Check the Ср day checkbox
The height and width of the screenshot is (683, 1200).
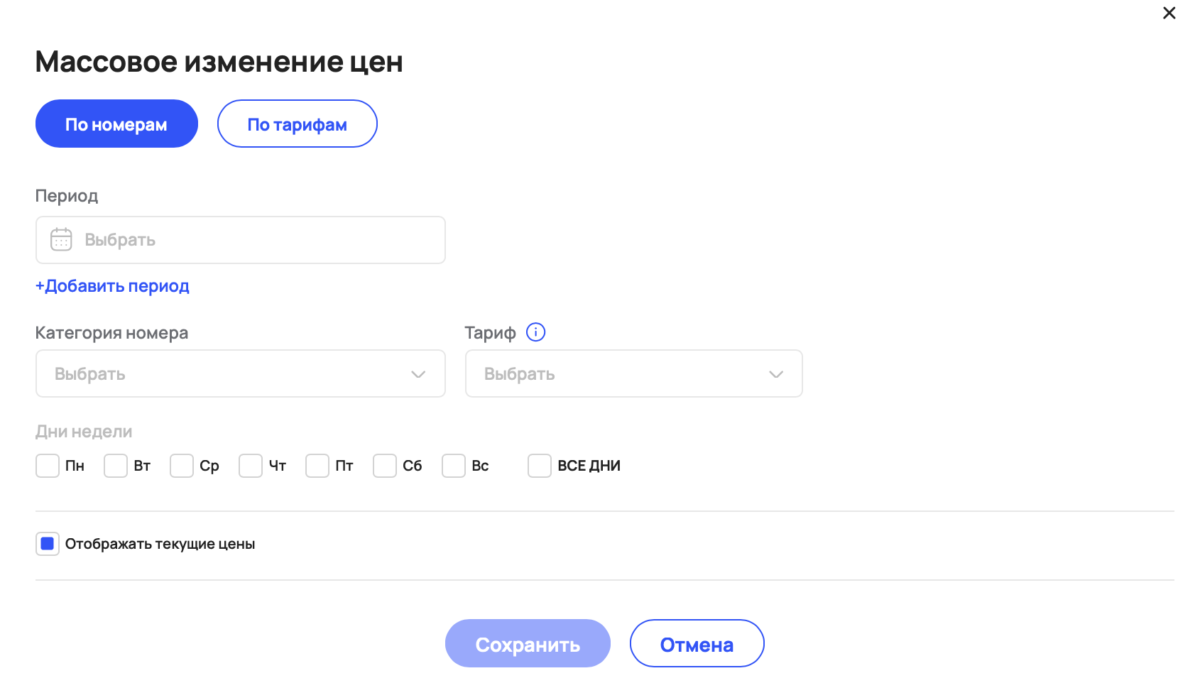point(182,465)
